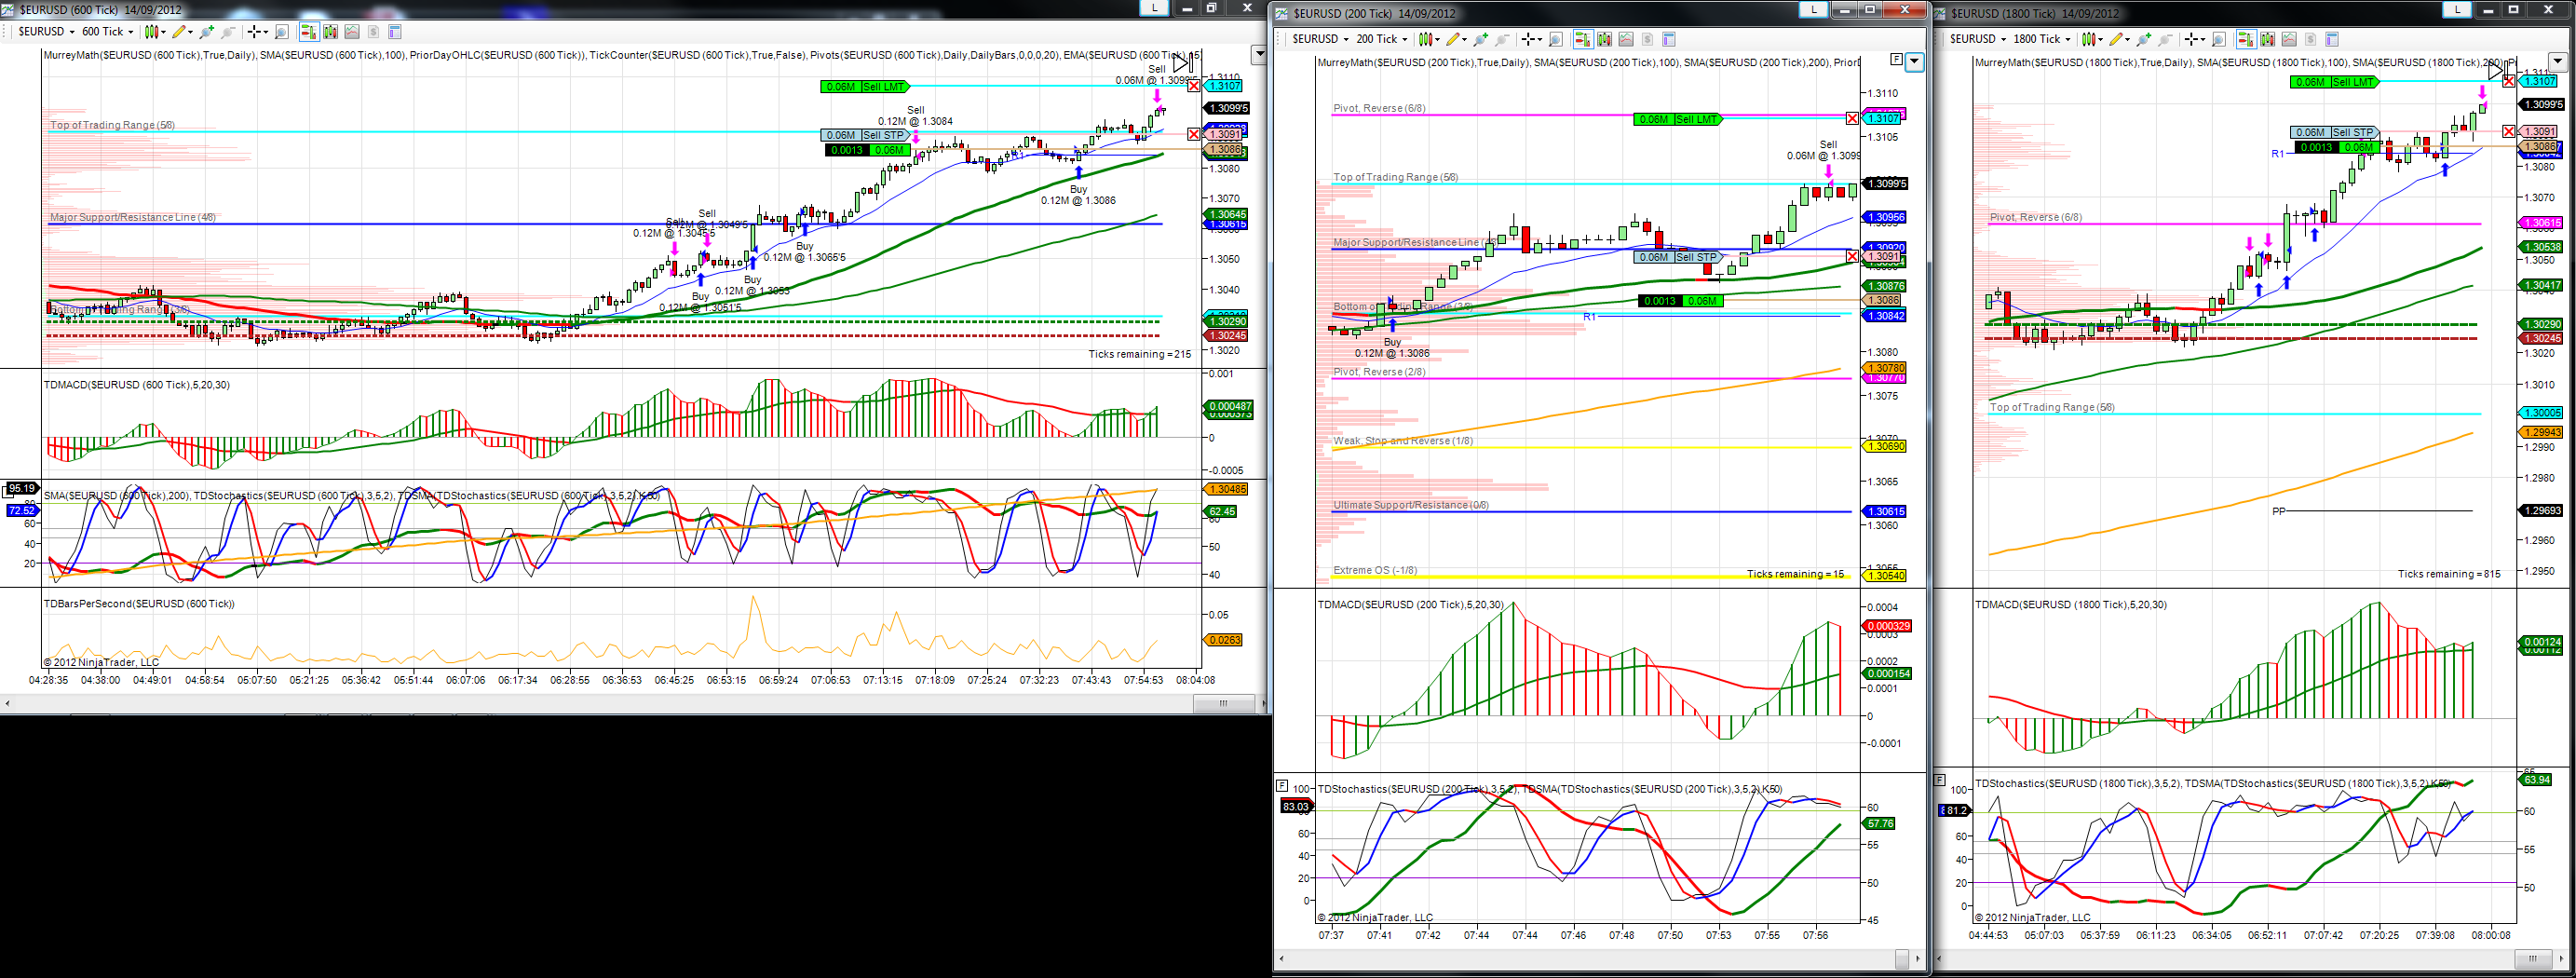Click the 0.06M Sell STP order label in 600 Tick chart
The width and height of the screenshot is (2576, 978).
[865, 135]
